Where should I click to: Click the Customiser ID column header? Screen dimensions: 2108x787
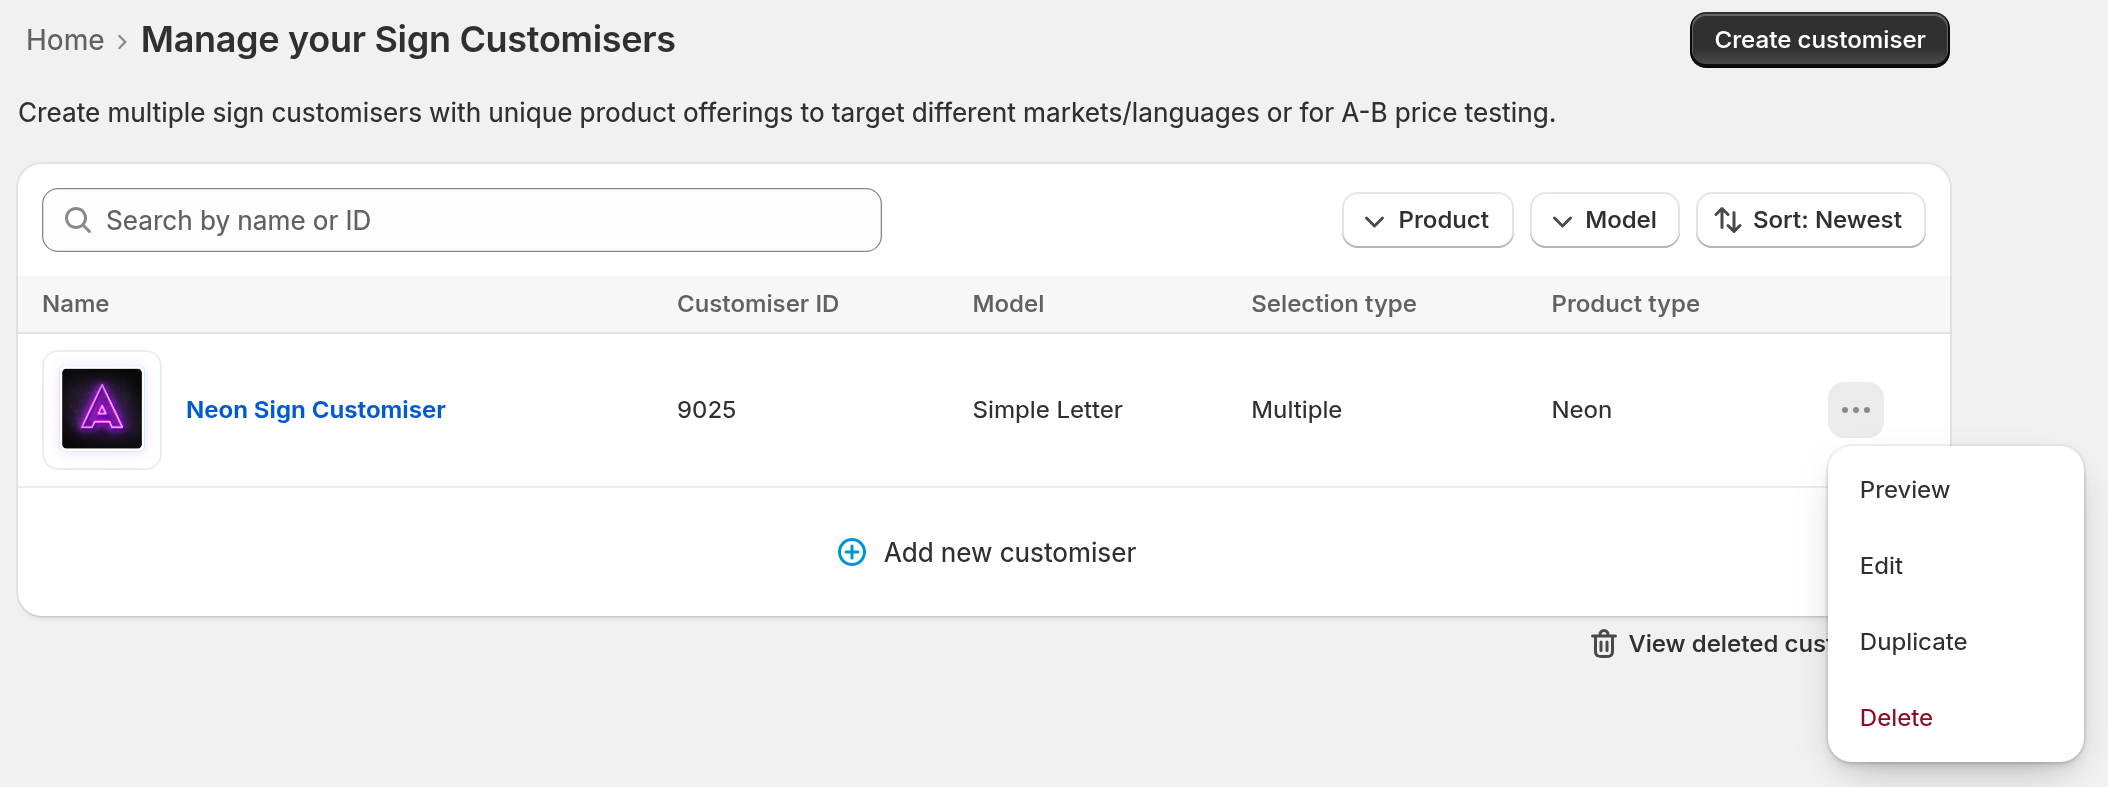(758, 304)
